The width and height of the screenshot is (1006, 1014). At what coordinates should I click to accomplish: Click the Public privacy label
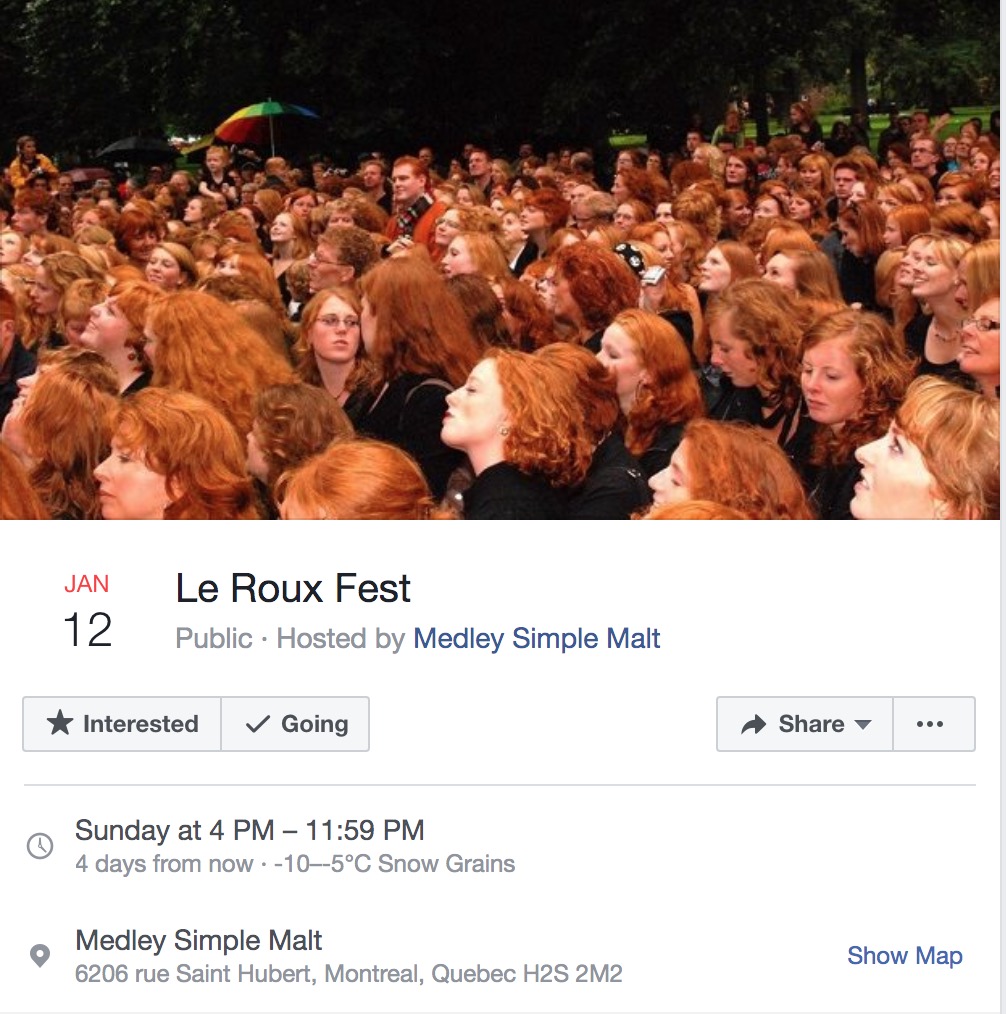(213, 638)
